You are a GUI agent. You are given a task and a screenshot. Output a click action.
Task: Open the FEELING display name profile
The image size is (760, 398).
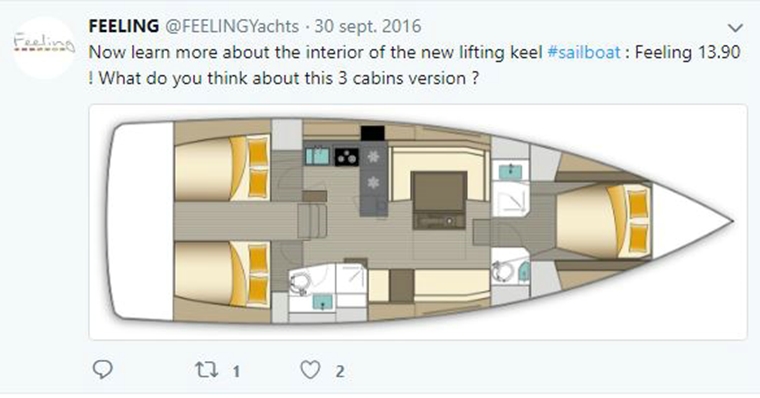coord(124,26)
